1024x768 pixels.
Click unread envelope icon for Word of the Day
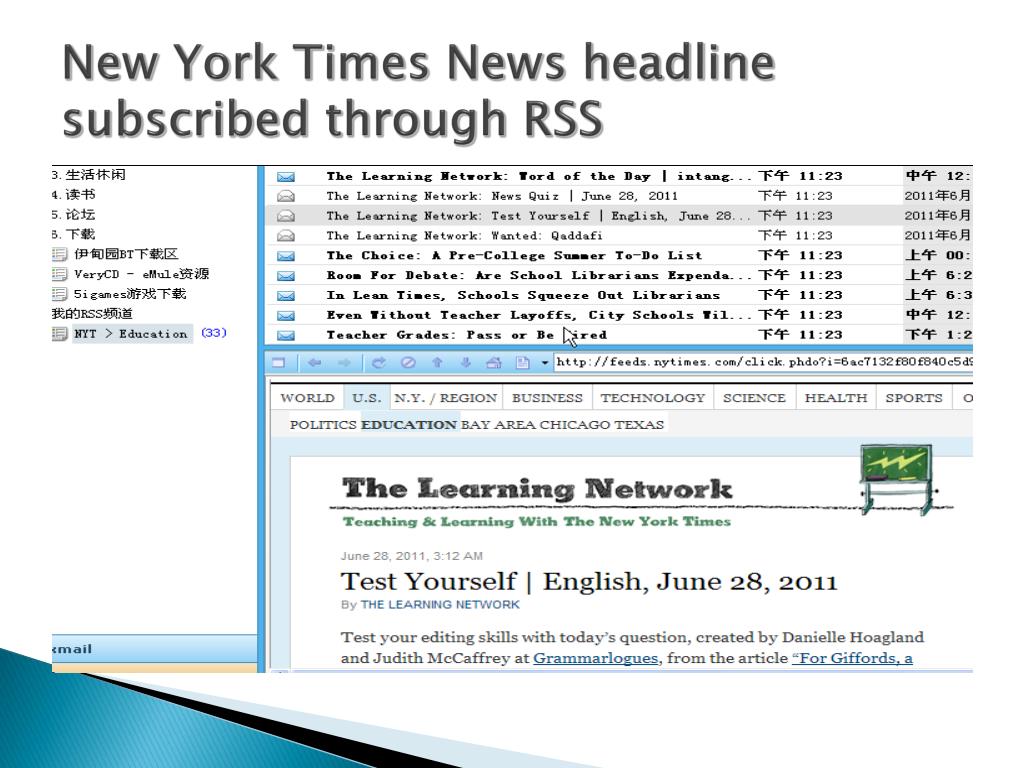285,176
